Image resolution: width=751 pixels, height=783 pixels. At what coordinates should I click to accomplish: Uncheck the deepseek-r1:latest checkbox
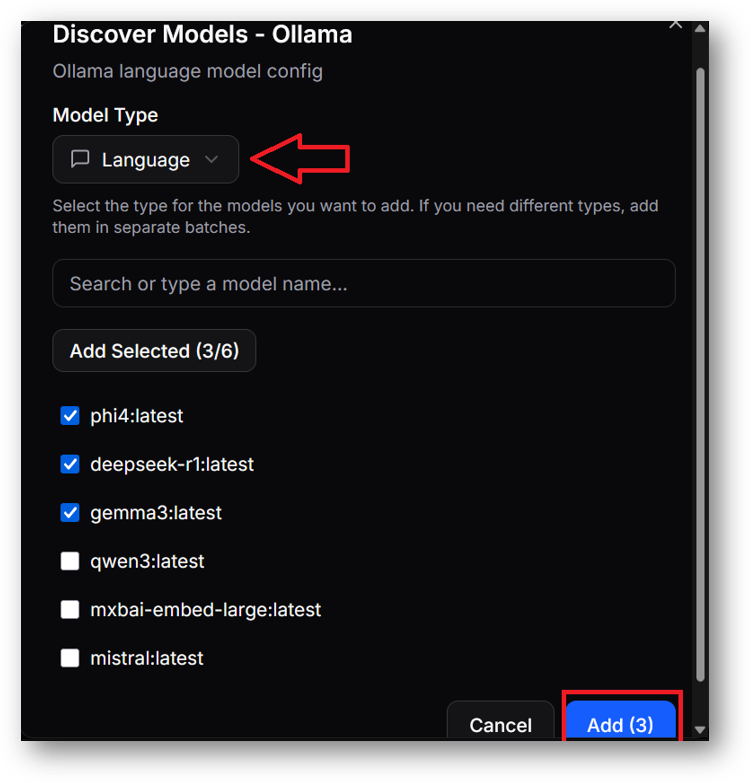70,464
